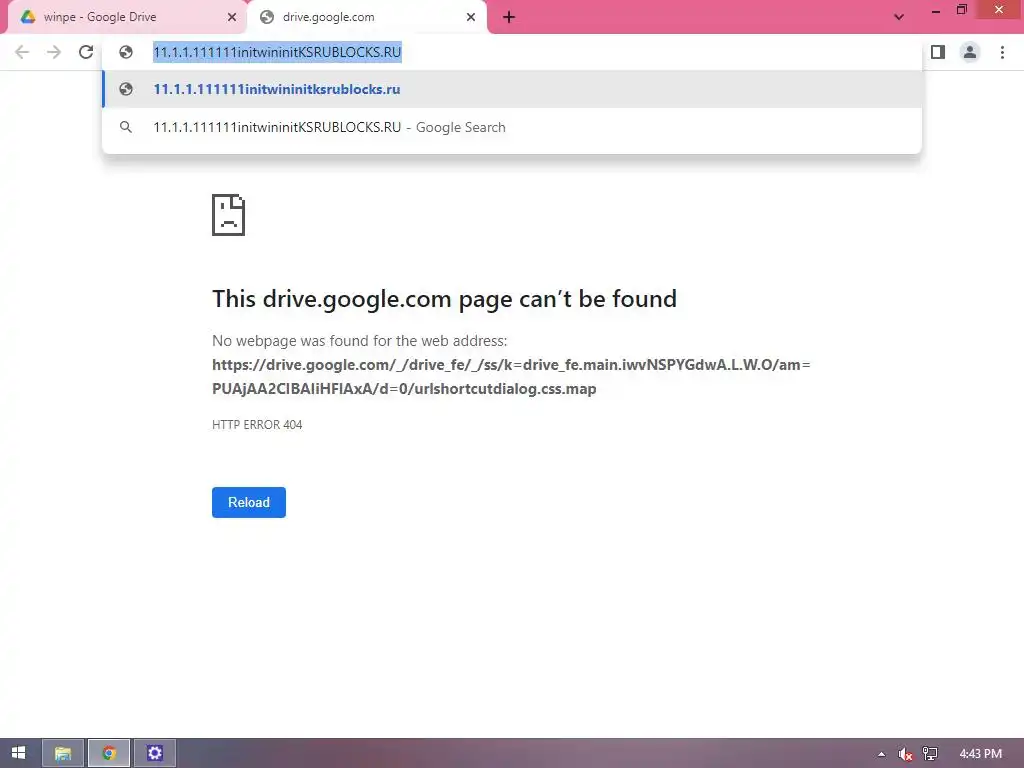This screenshot has height=768, width=1024.
Task: Open a new tab with the plus icon
Action: [x=509, y=17]
